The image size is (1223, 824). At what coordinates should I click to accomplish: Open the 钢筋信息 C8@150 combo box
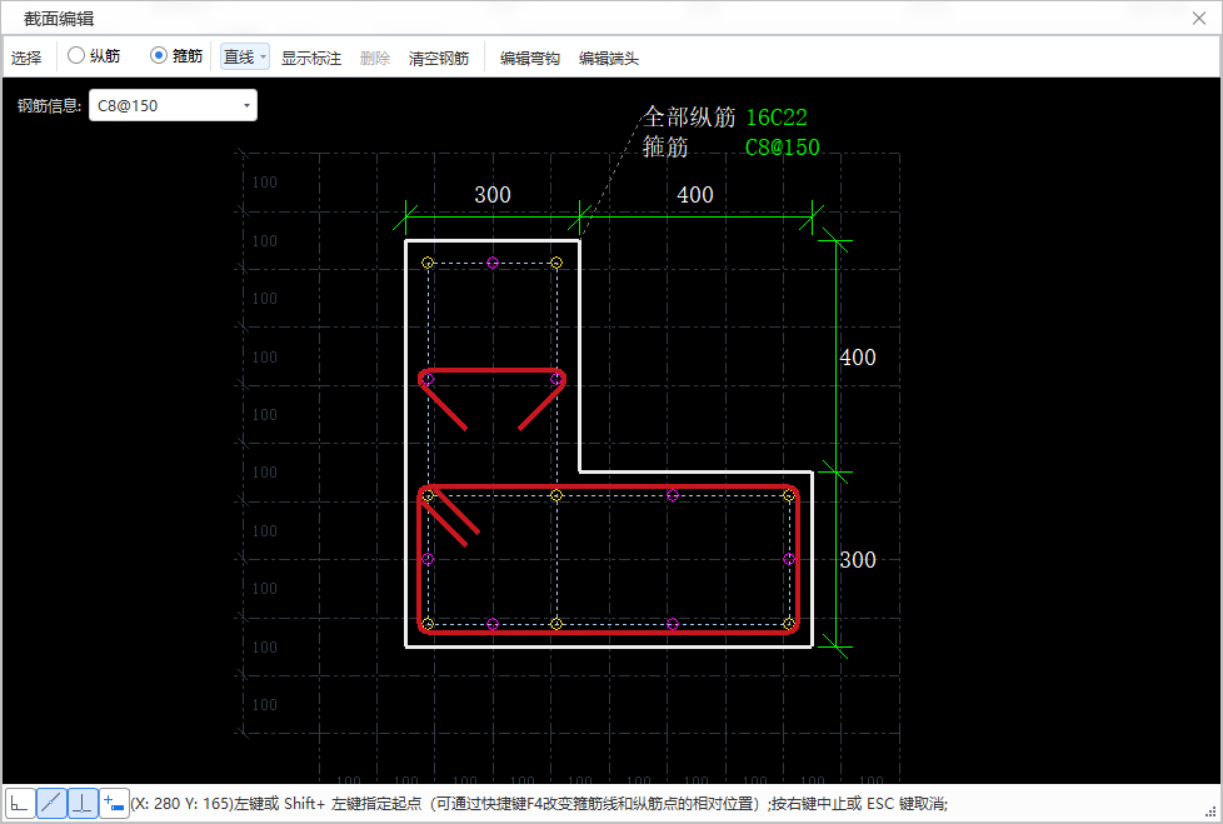[x=173, y=106]
